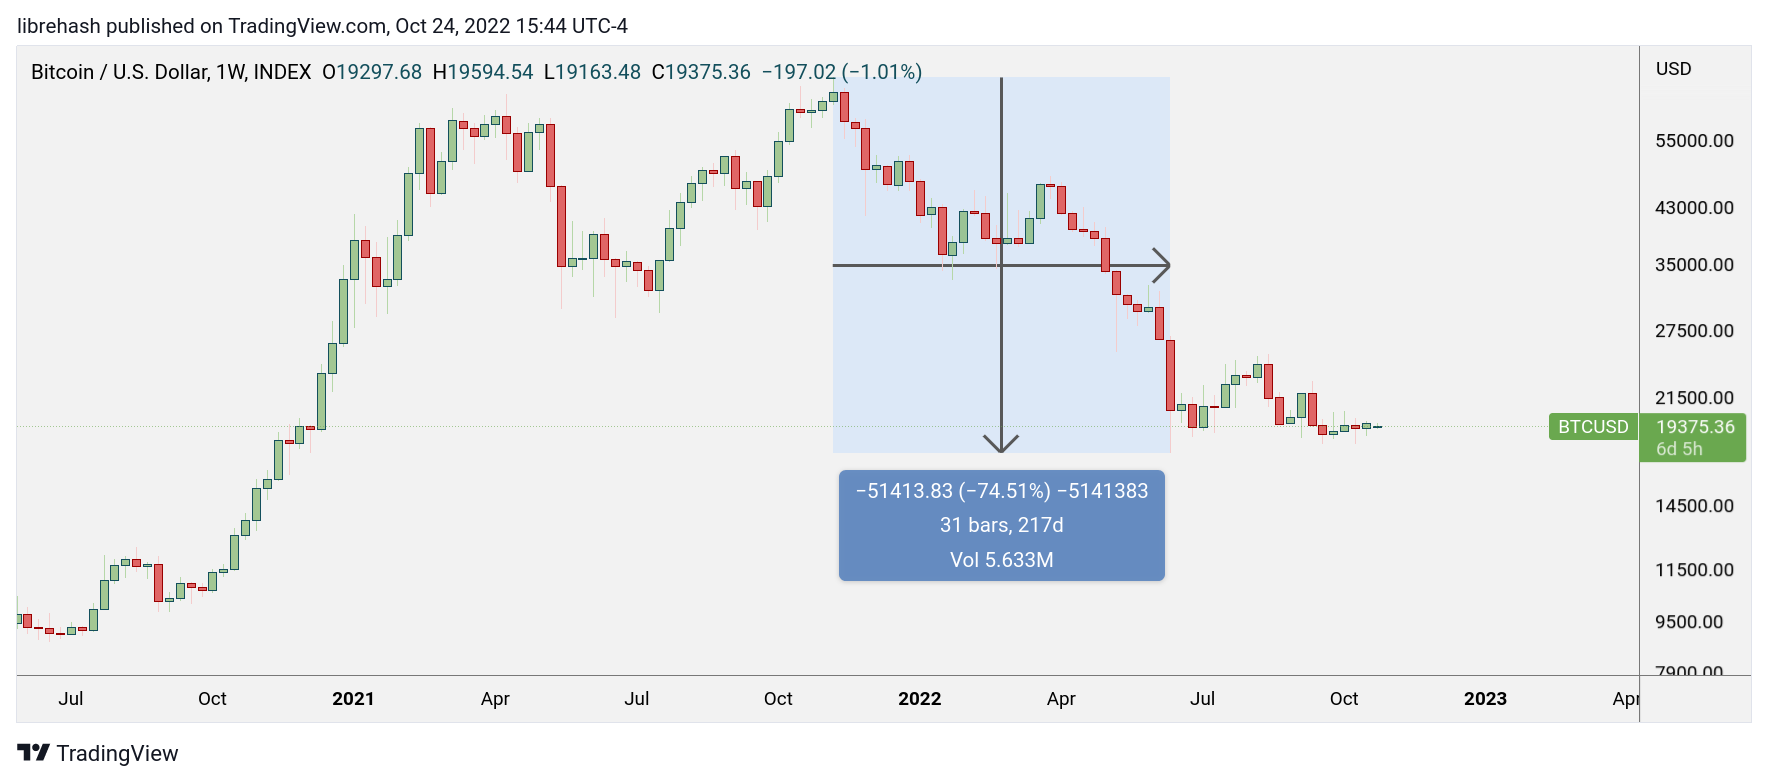The width and height of the screenshot is (1769, 783).
Task: Click the 27500.00 price scale label
Action: point(1694,331)
